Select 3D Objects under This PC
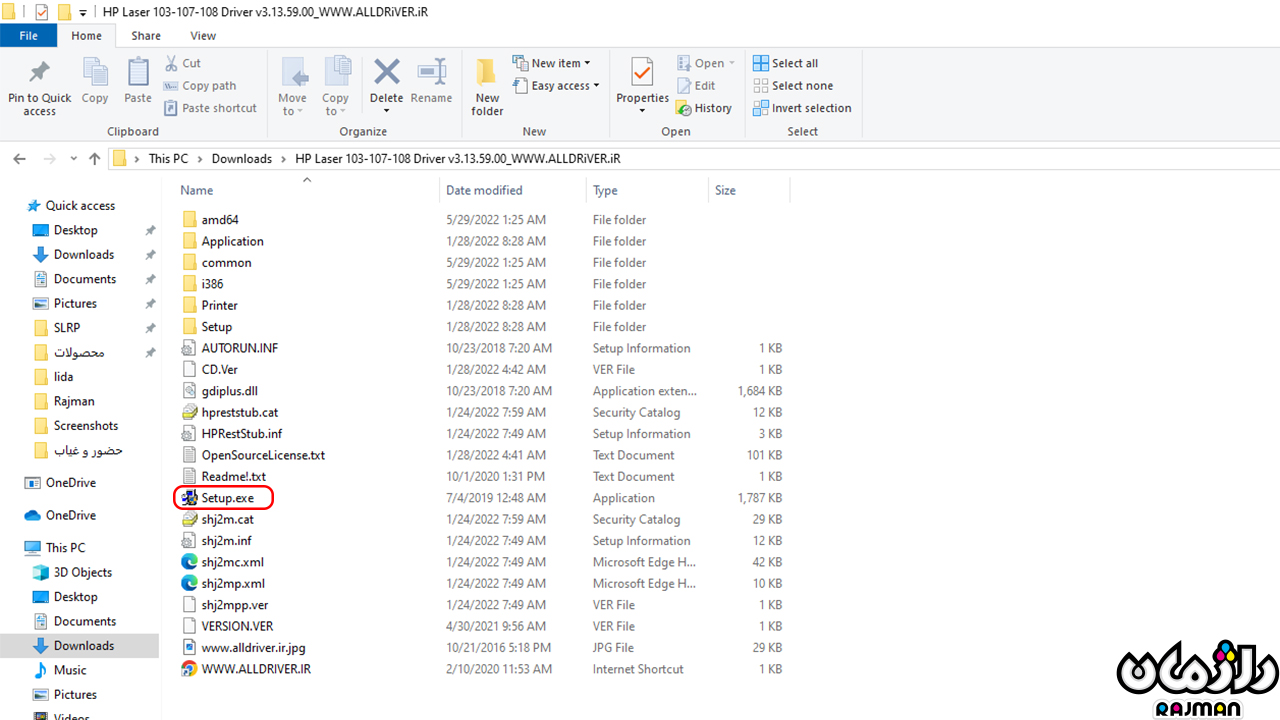This screenshot has width=1280, height=720. (83, 572)
